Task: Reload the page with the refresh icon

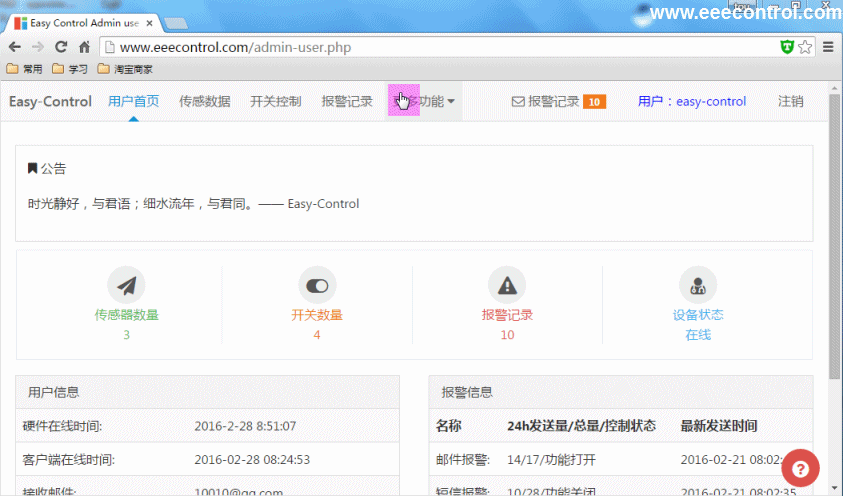Action: (61, 47)
